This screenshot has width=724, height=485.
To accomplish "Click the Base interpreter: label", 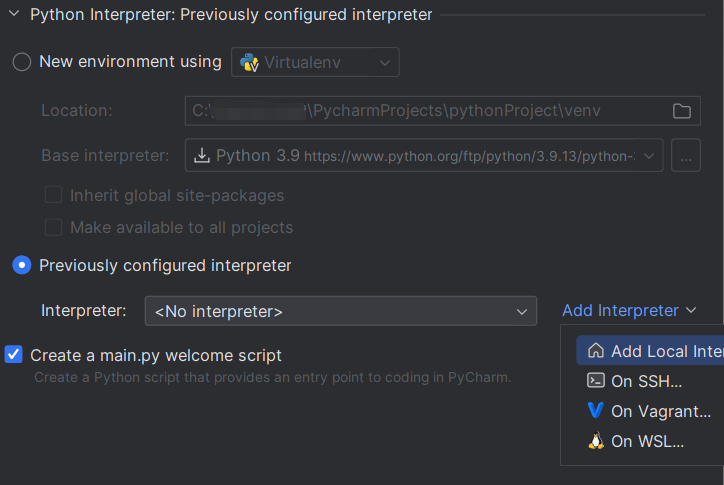I will tap(105, 155).
